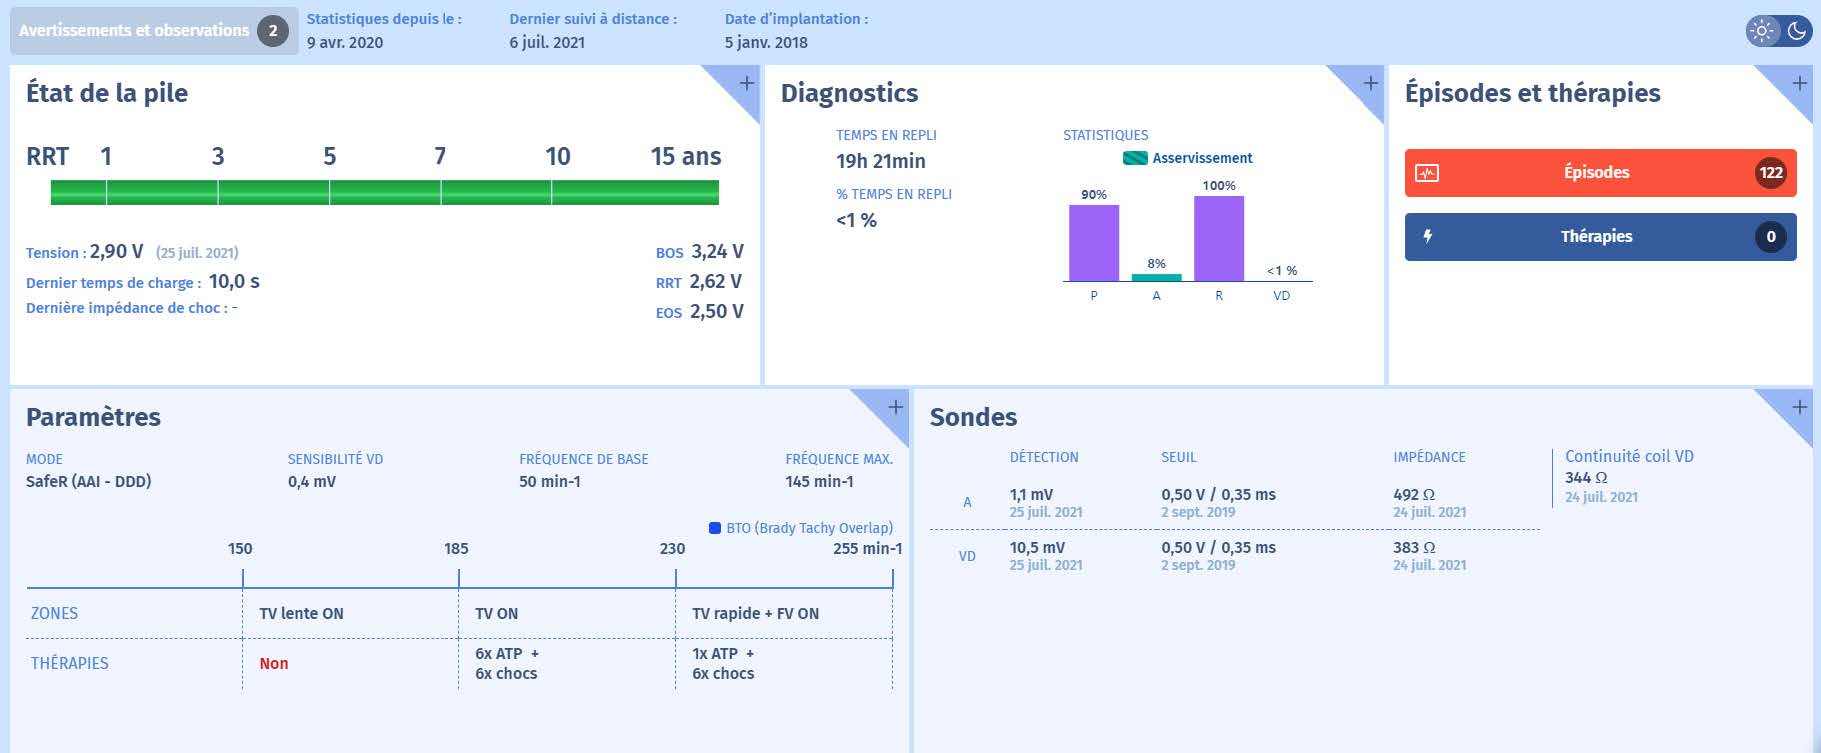Toggle the light/dark theme switch
Image resolution: width=1821 pixels, height=753 pixels.
[x=1779, y=31]
